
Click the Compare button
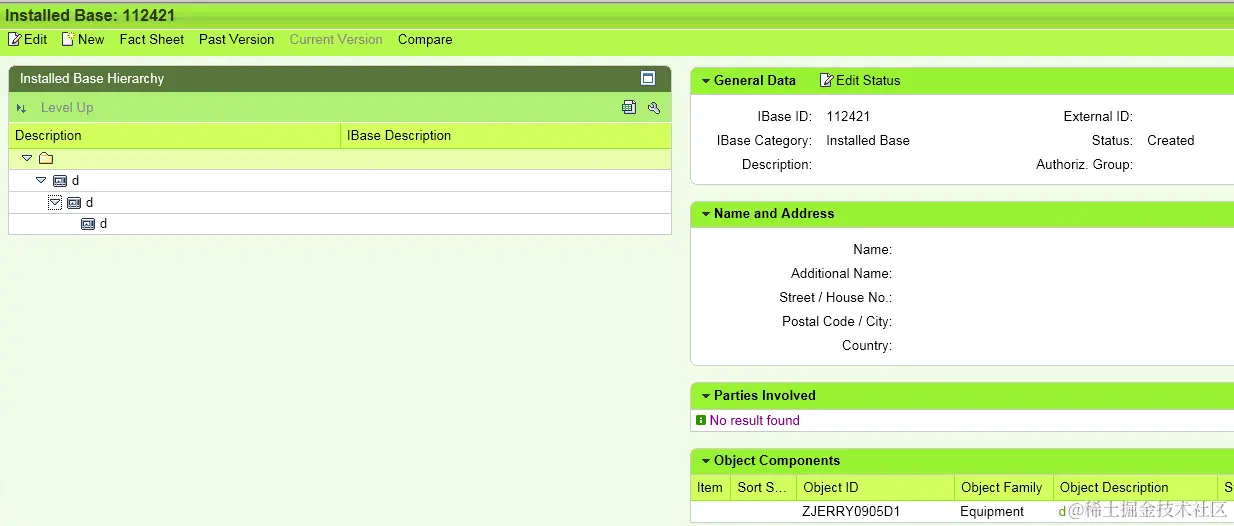coord(425,39)
